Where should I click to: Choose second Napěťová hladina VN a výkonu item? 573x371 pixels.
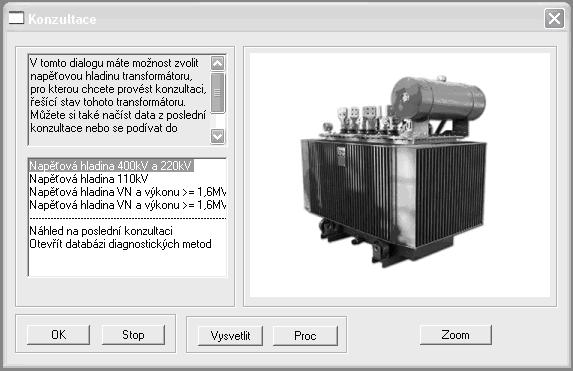128,205
